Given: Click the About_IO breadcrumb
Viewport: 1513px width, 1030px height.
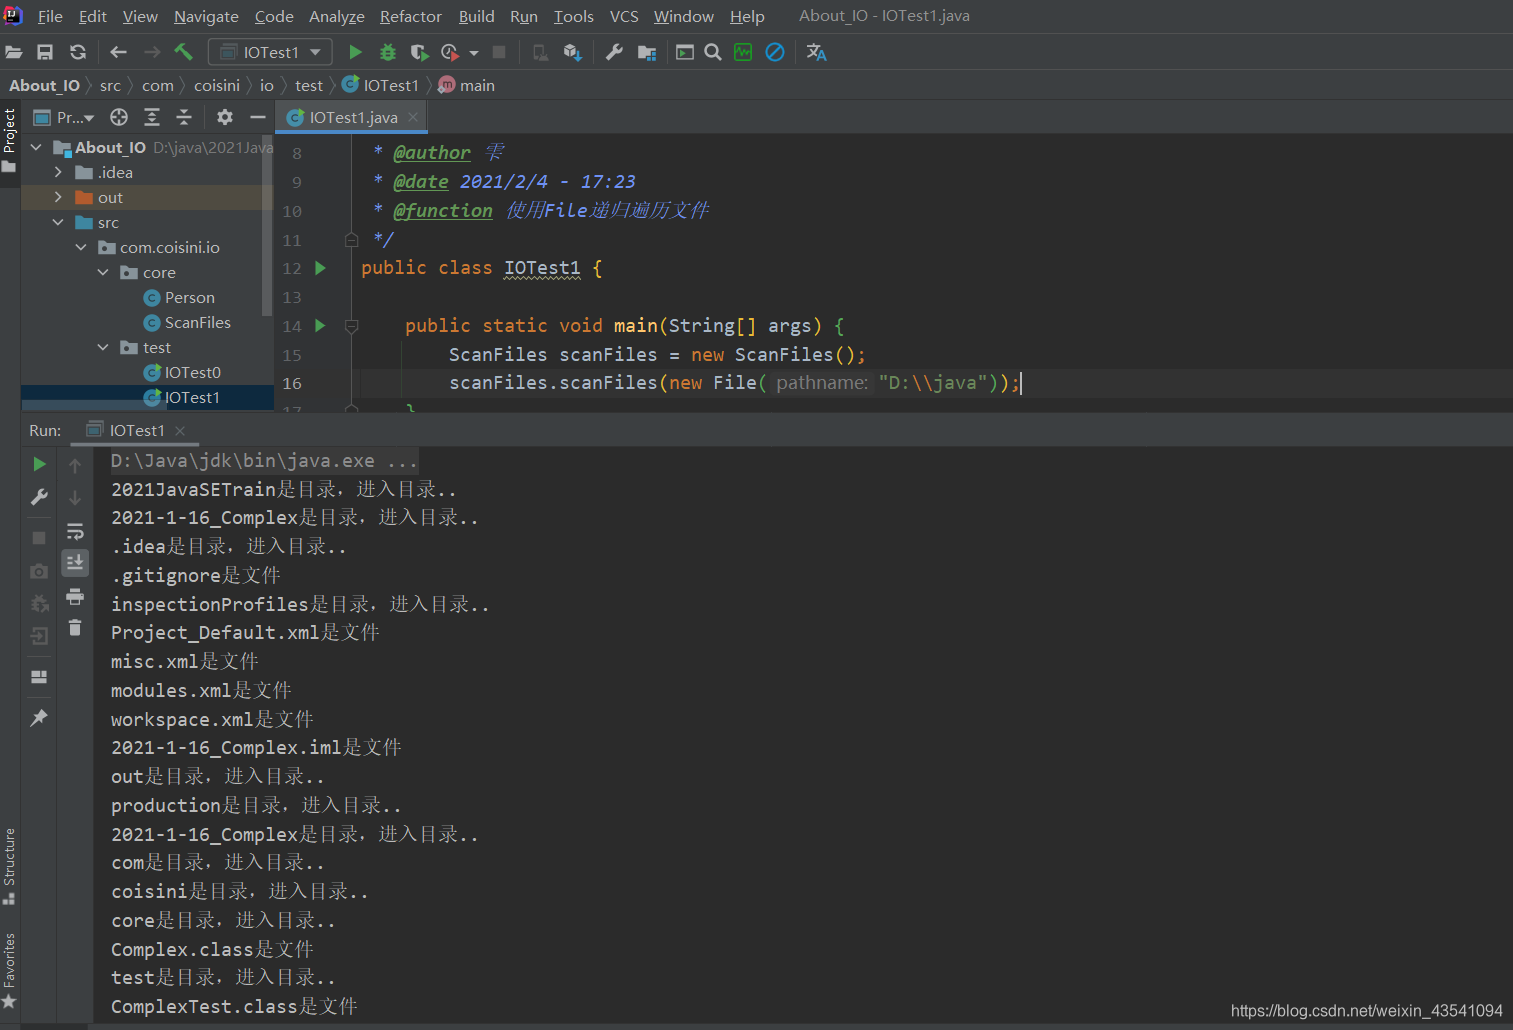Looking at the screenshot, I should click(x=44, y=86).
